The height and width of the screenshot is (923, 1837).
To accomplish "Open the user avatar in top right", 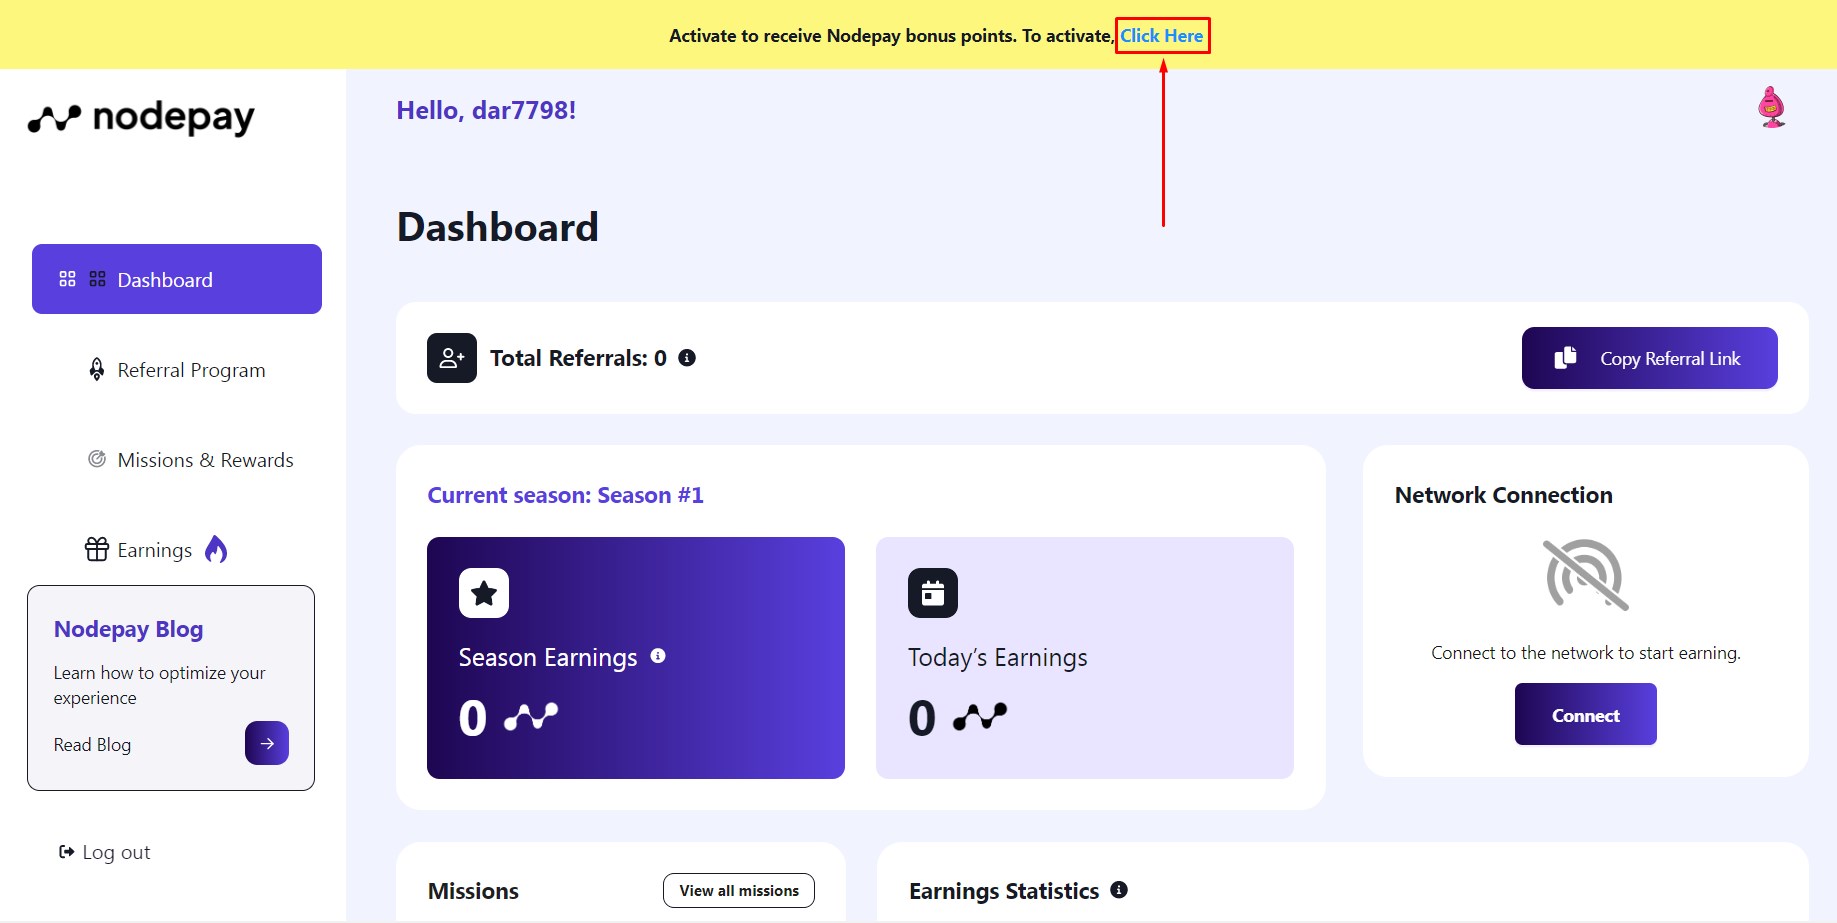I will pyautogui.click(x=1771, y=107).
